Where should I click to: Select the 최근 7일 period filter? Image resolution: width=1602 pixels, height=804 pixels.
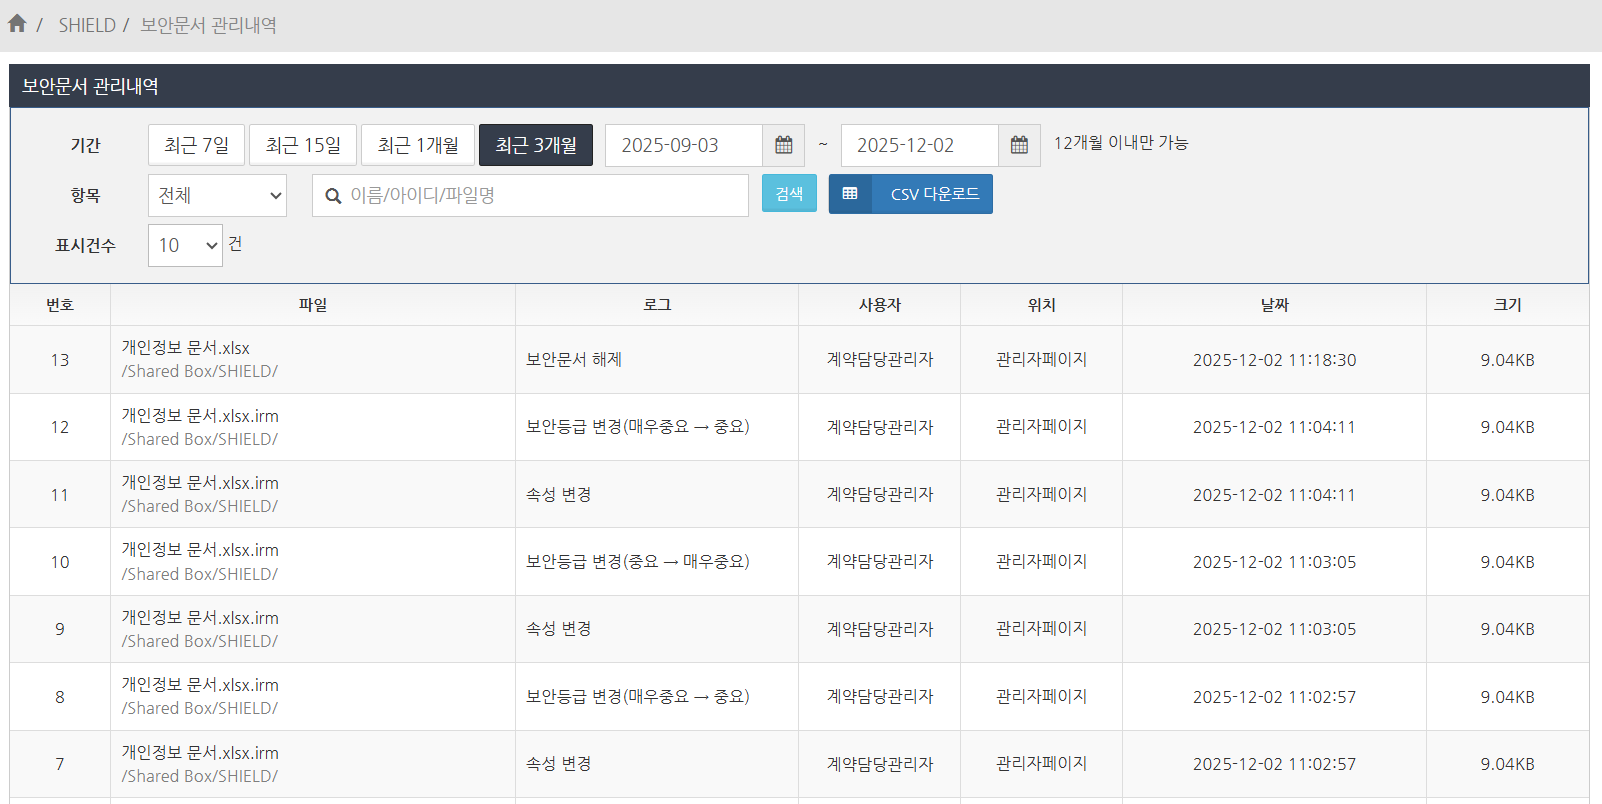(197, 146)
